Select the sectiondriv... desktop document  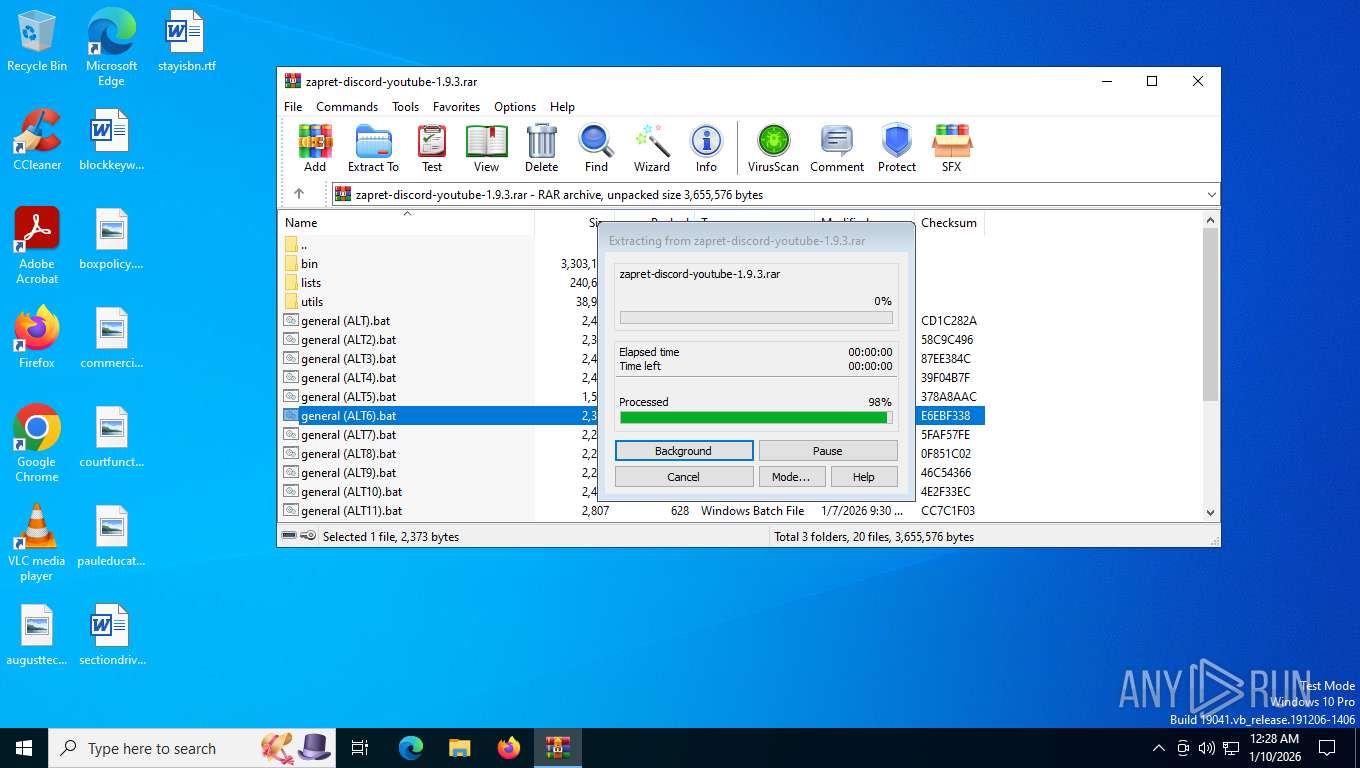pos(111,635)
